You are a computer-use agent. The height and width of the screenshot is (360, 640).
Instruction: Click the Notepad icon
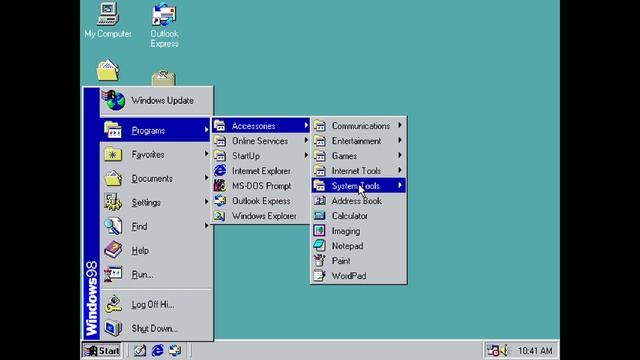tap(320, 246)
